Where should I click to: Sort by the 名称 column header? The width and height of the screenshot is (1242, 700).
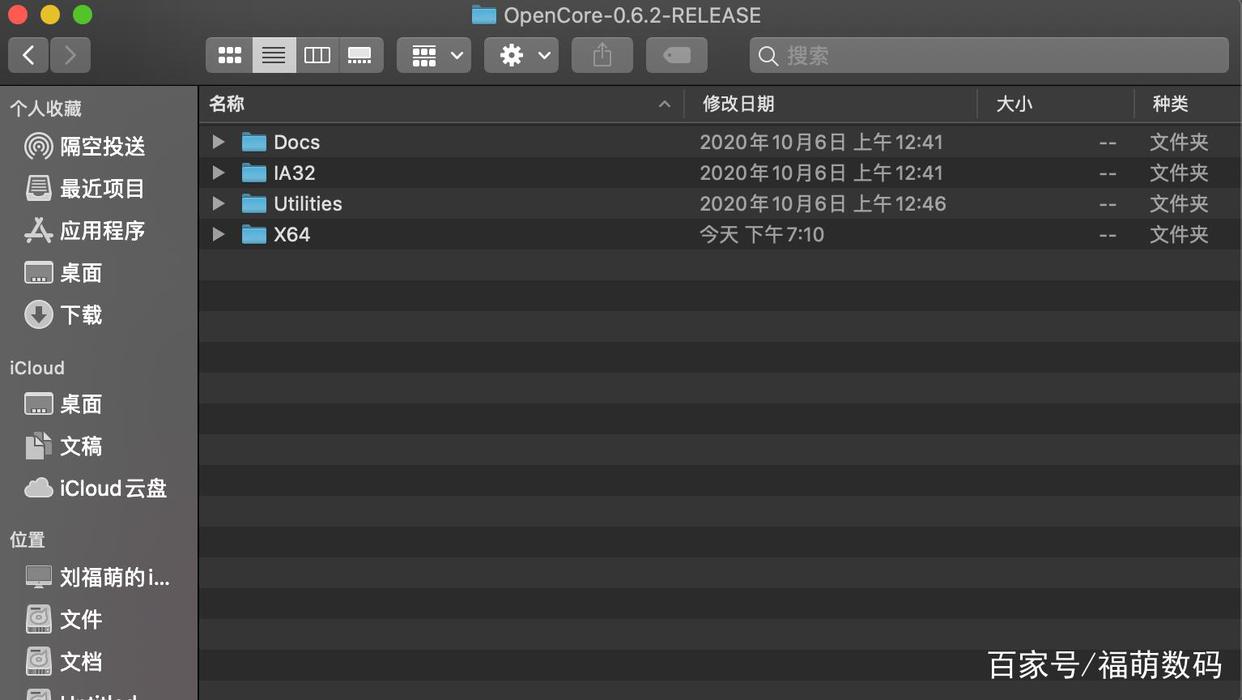[441, 104]
